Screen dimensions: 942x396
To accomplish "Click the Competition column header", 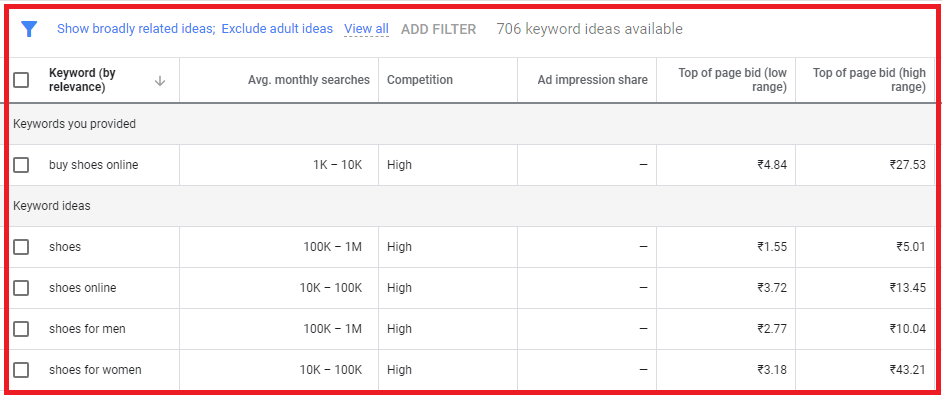I will click(420, 80).
